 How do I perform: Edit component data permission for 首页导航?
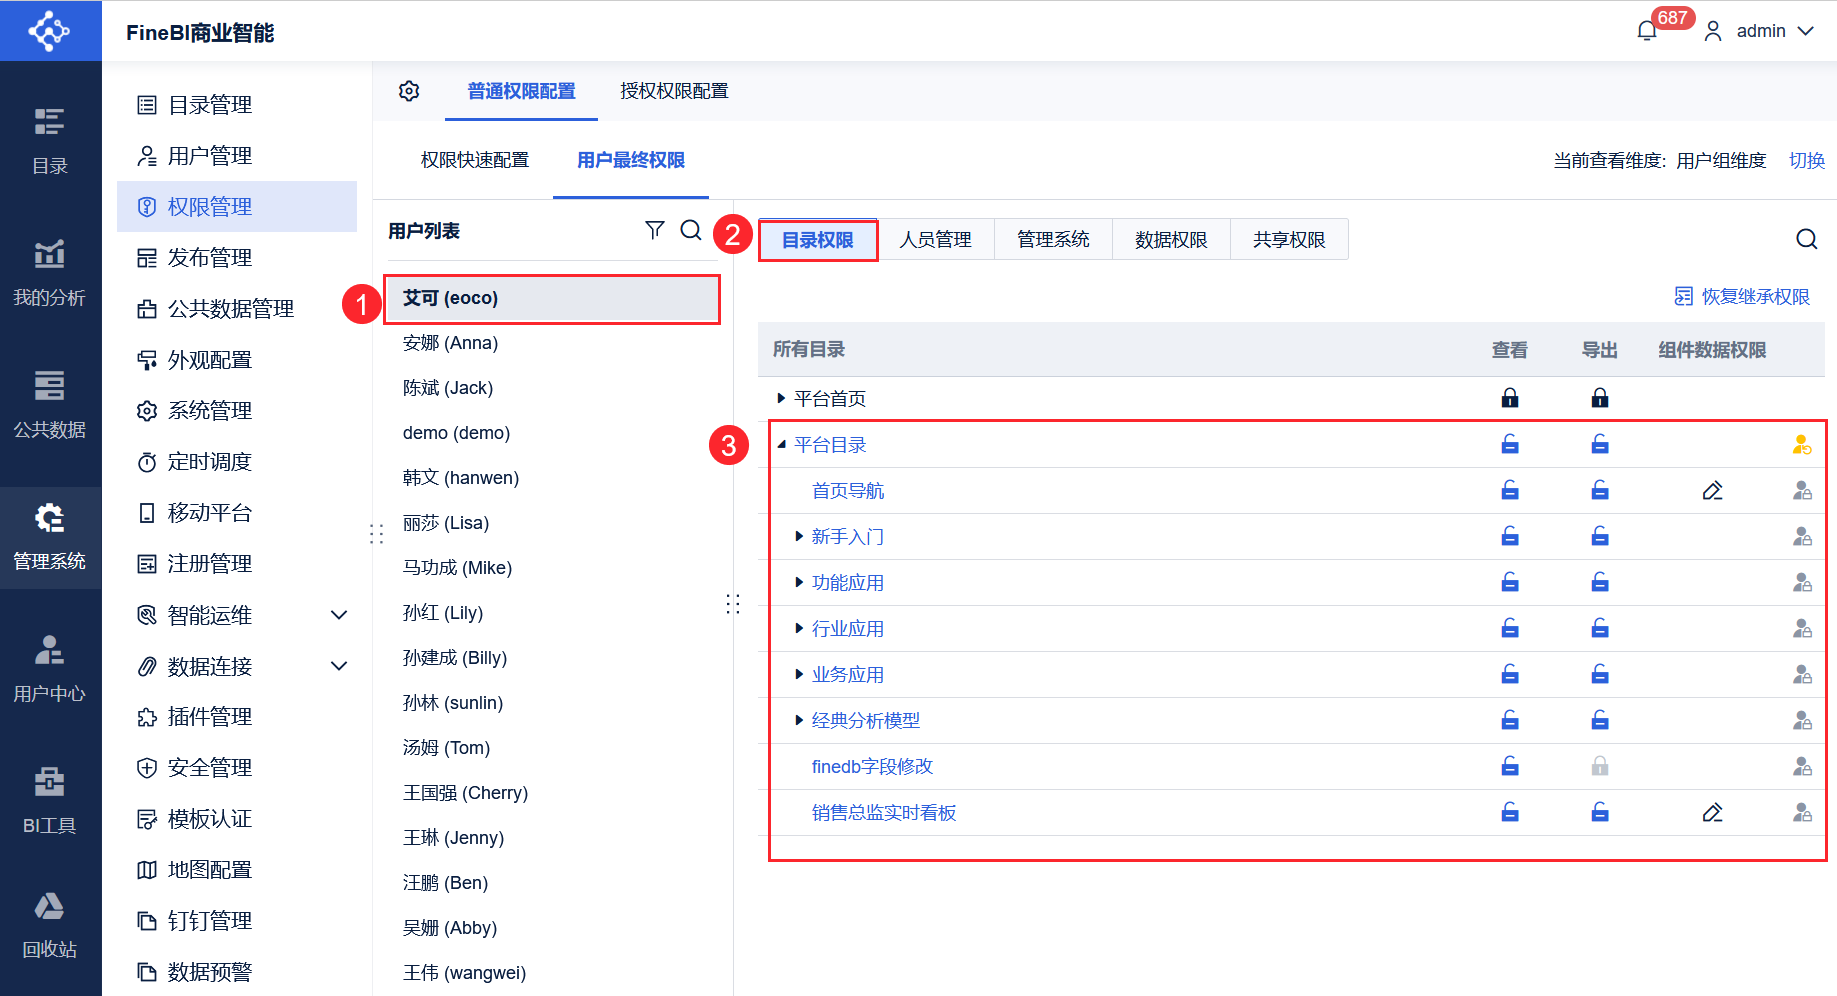[x=1712, y=491]
